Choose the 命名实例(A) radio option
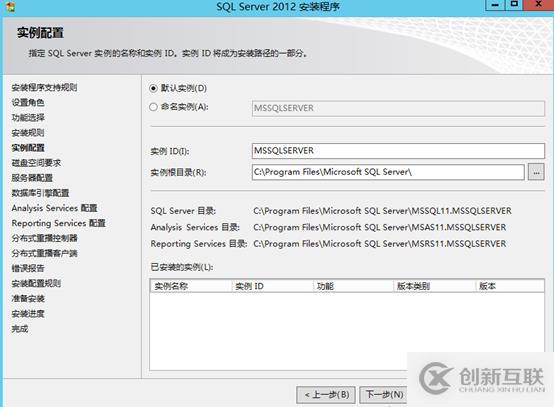The height and width of the screenshot is (407, 554). pyautogui.click(x=153, y=107)
